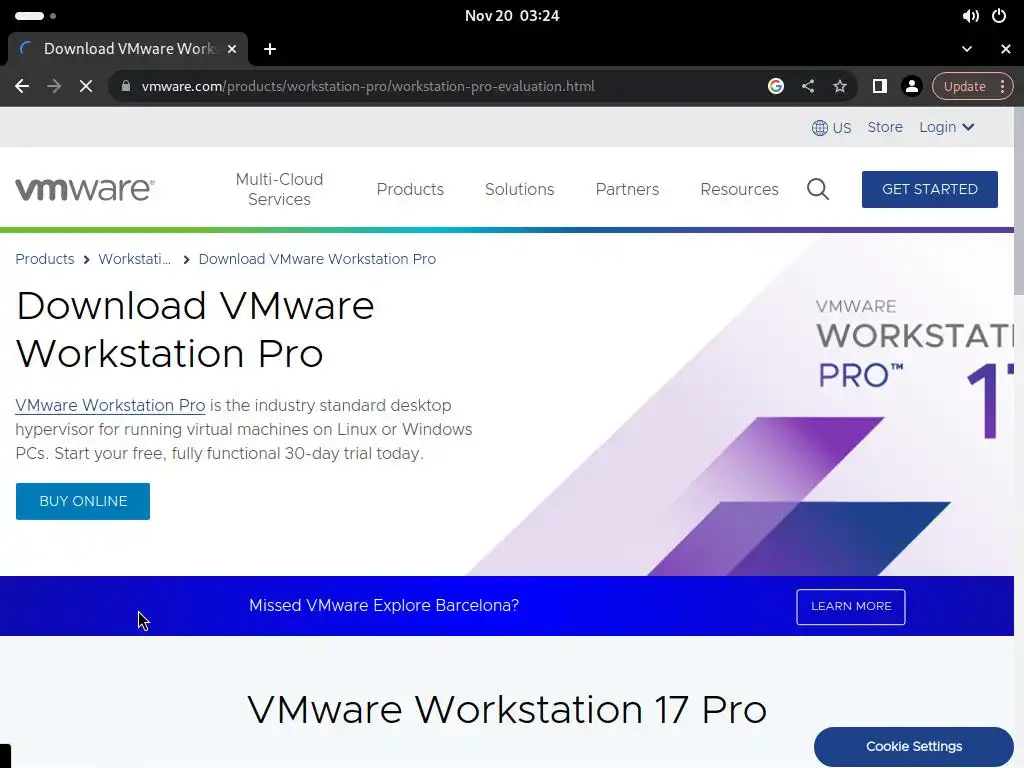The image size is (1024, 768).
Task: Open the Chrome profile avatar icon
Action: 912,86
